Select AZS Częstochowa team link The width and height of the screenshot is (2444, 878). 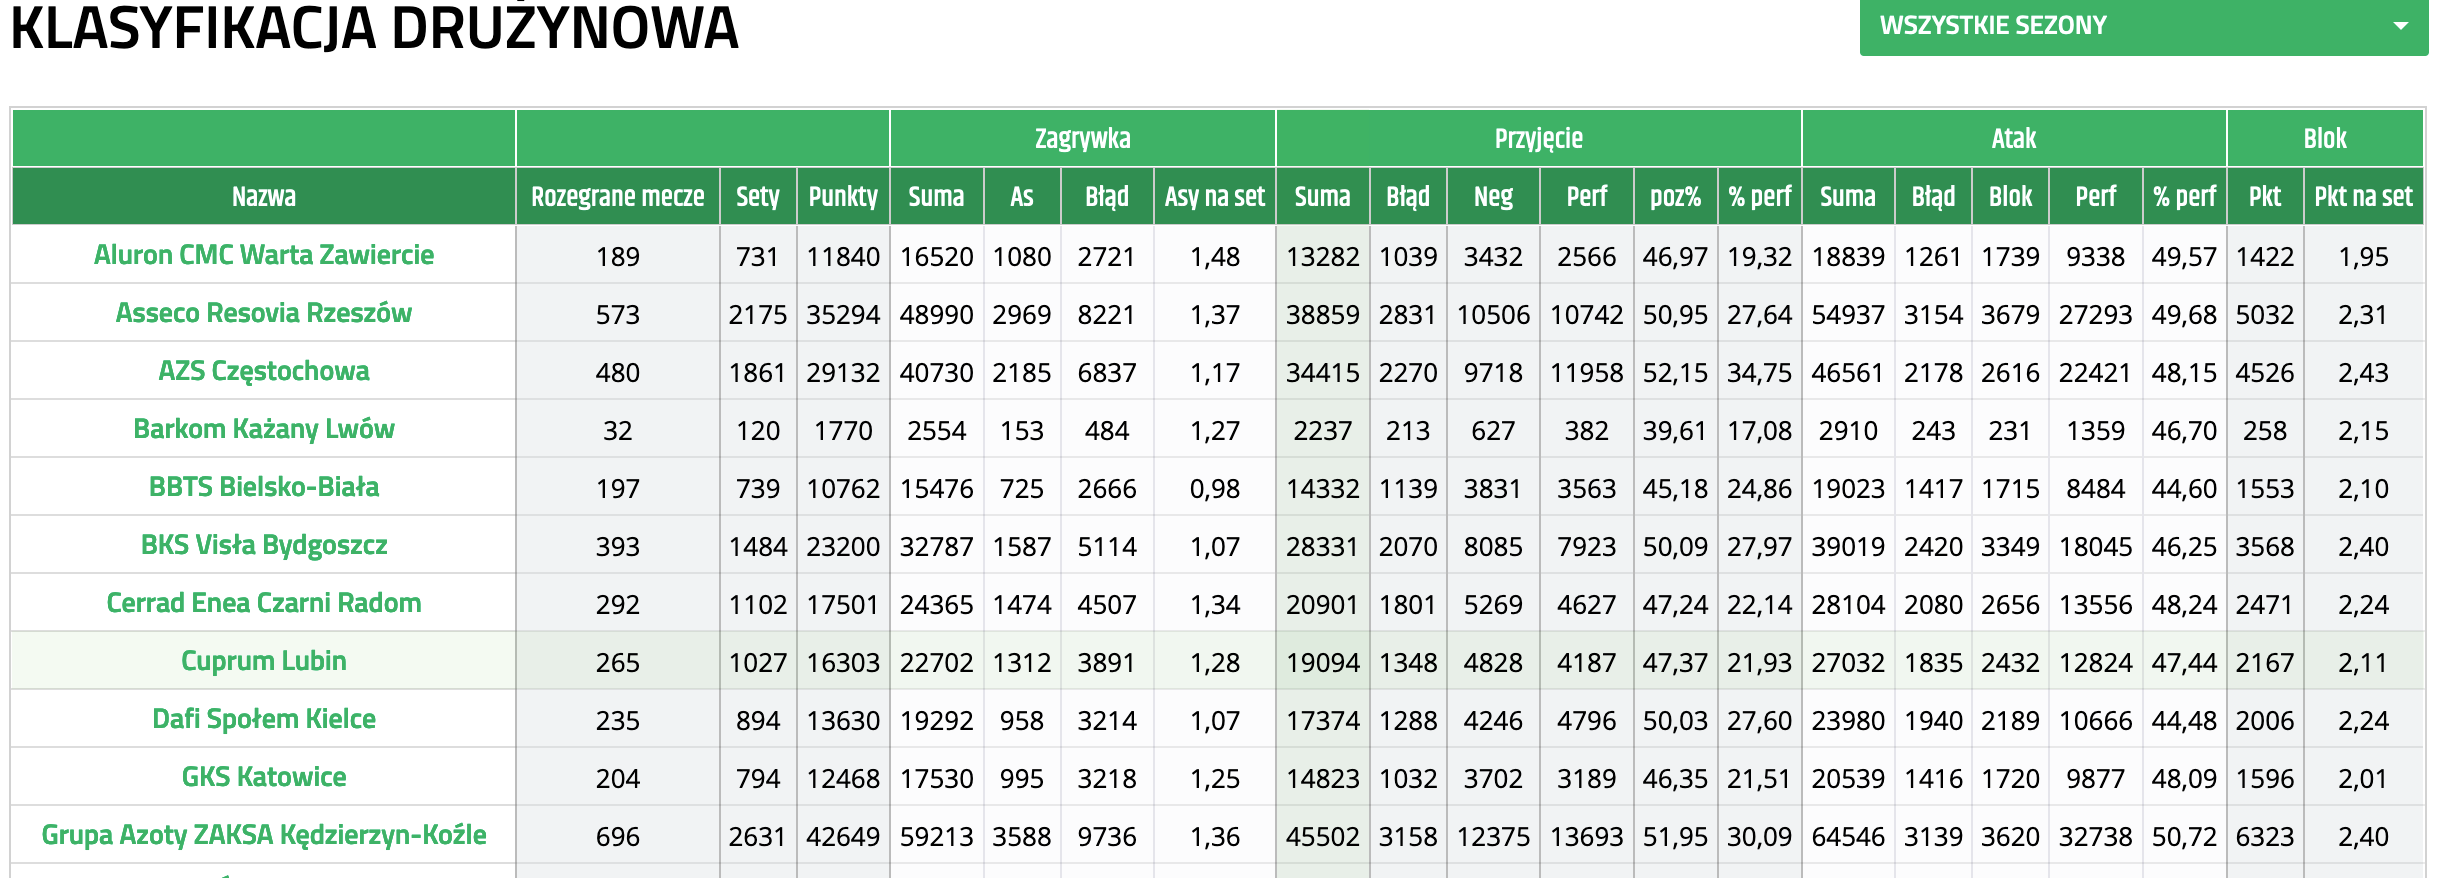click(263, 371)
